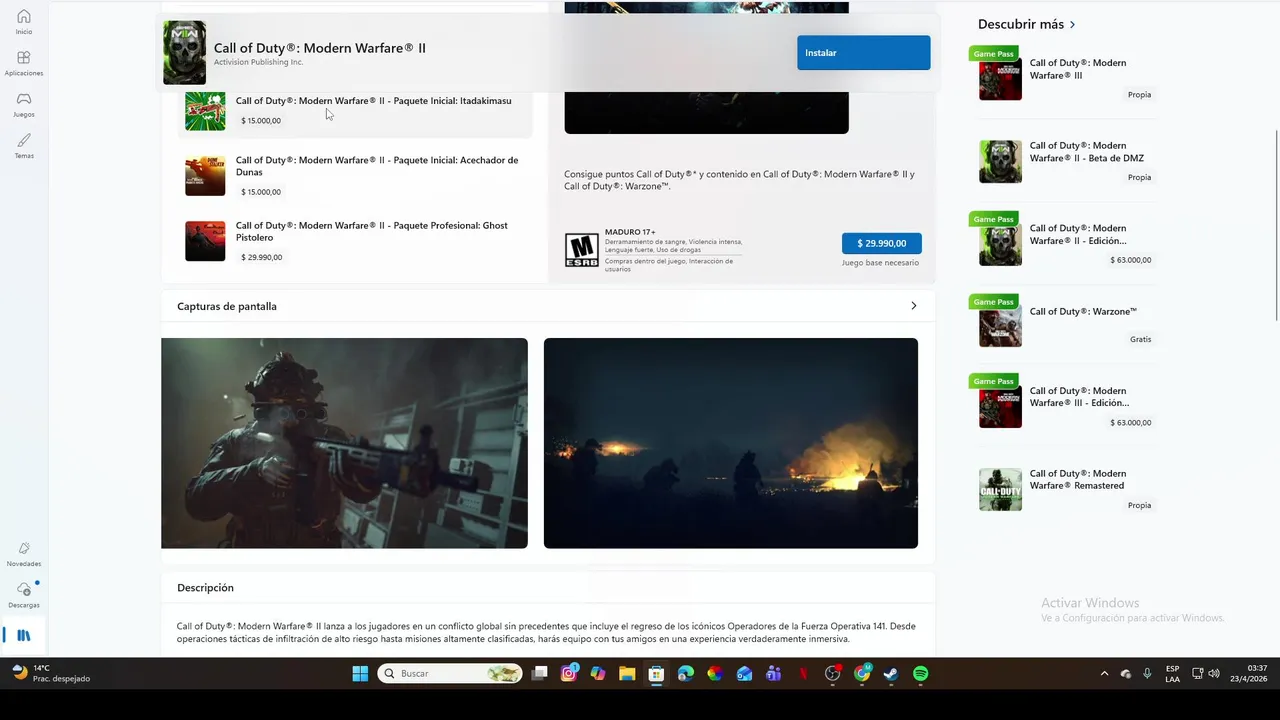Open Spotify from the taskbar

(920, 674)
